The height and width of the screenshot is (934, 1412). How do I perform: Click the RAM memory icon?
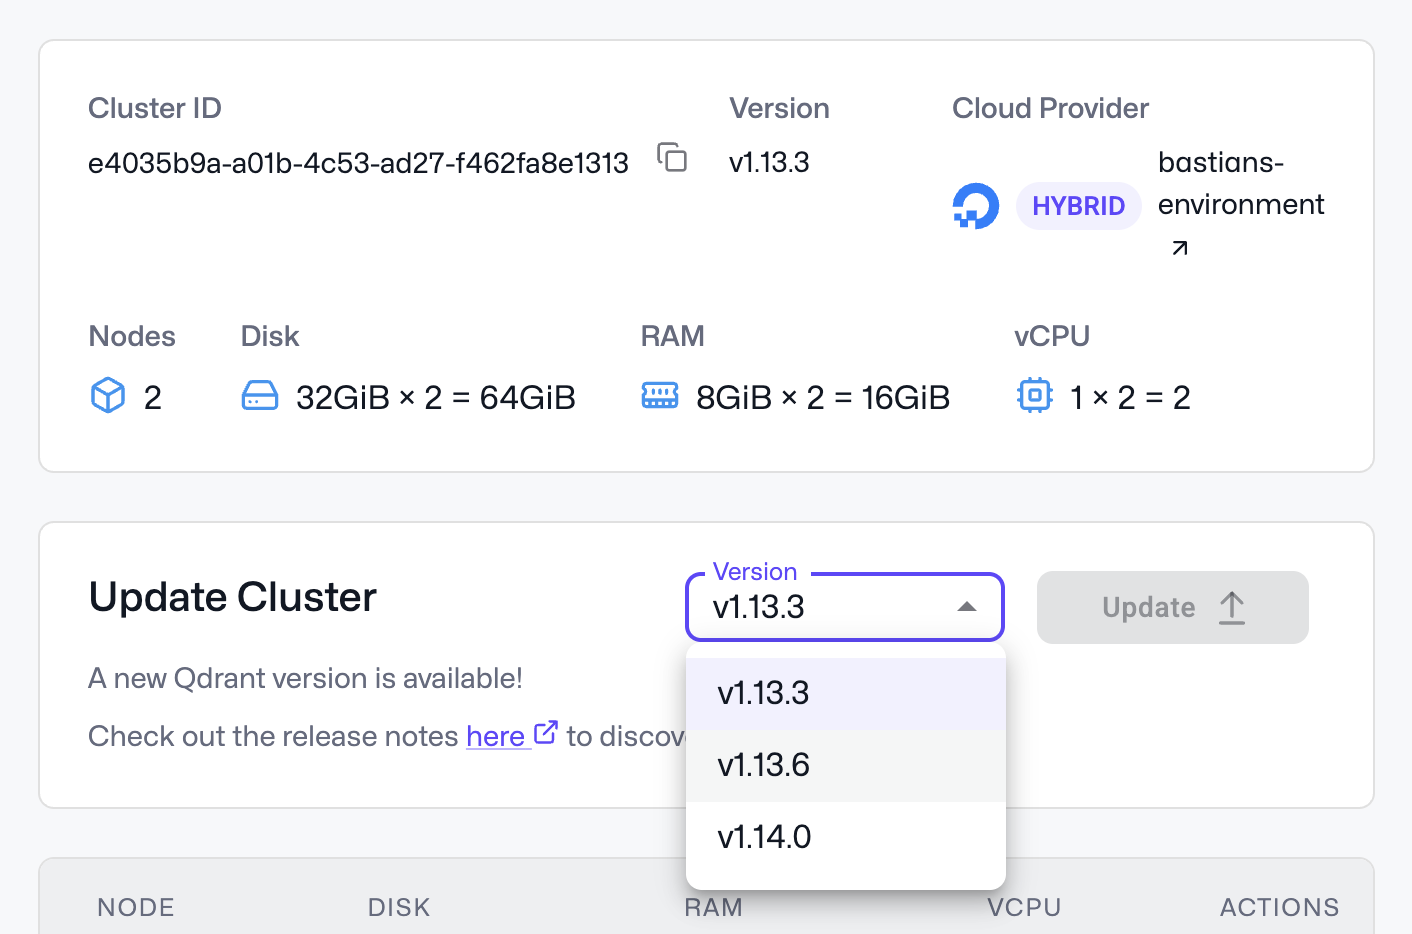[x=660, y=396]
